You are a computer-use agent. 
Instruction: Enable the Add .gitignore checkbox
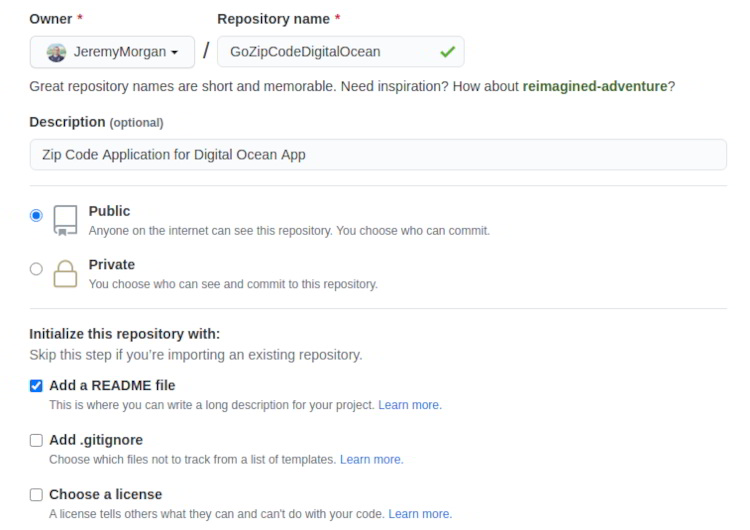[x=36, y=440]
